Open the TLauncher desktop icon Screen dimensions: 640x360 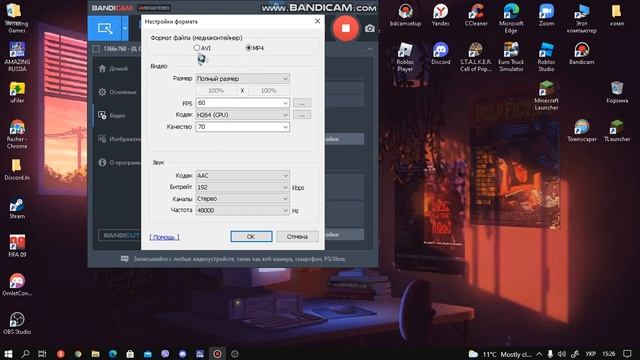point(617,131)
